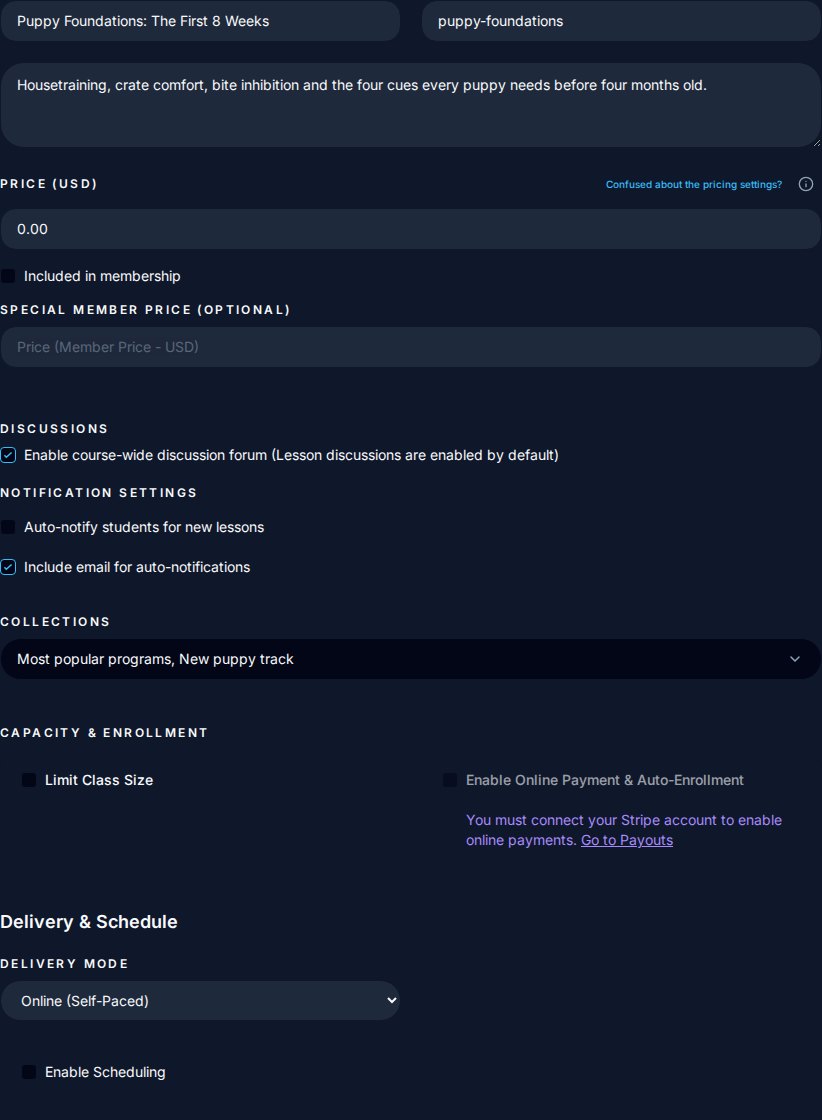
Task: Tick the Limit Class Size checkbox
Action: [x=29, y=780]
